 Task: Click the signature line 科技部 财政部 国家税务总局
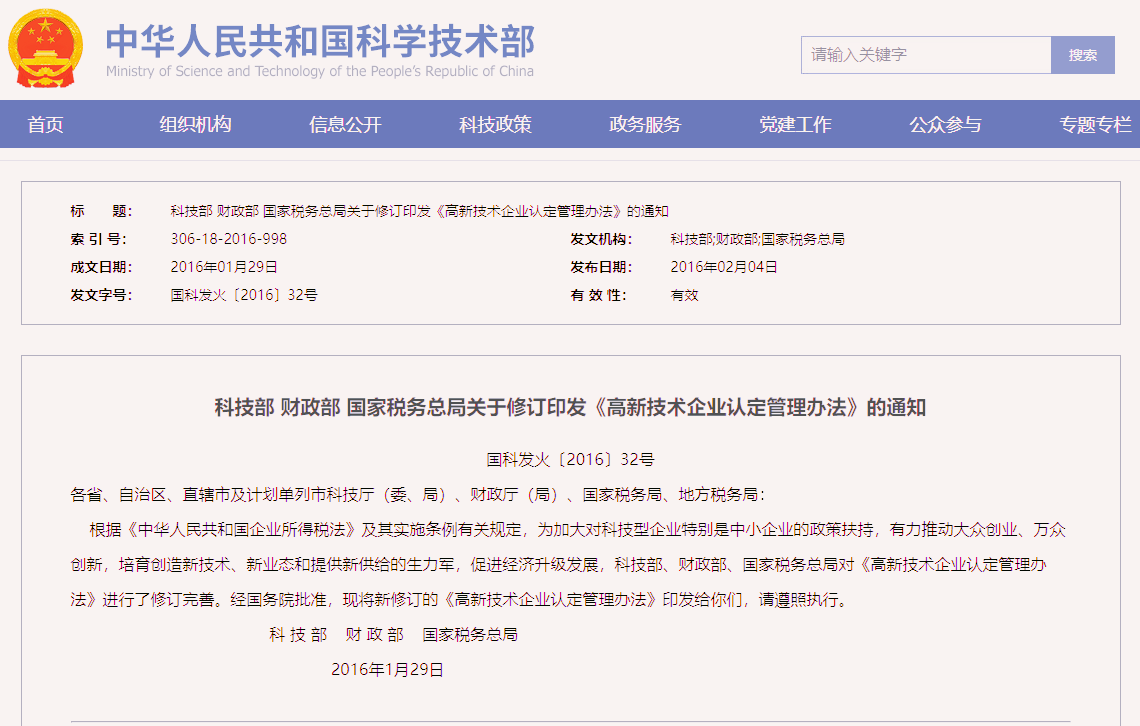point(393,634)
